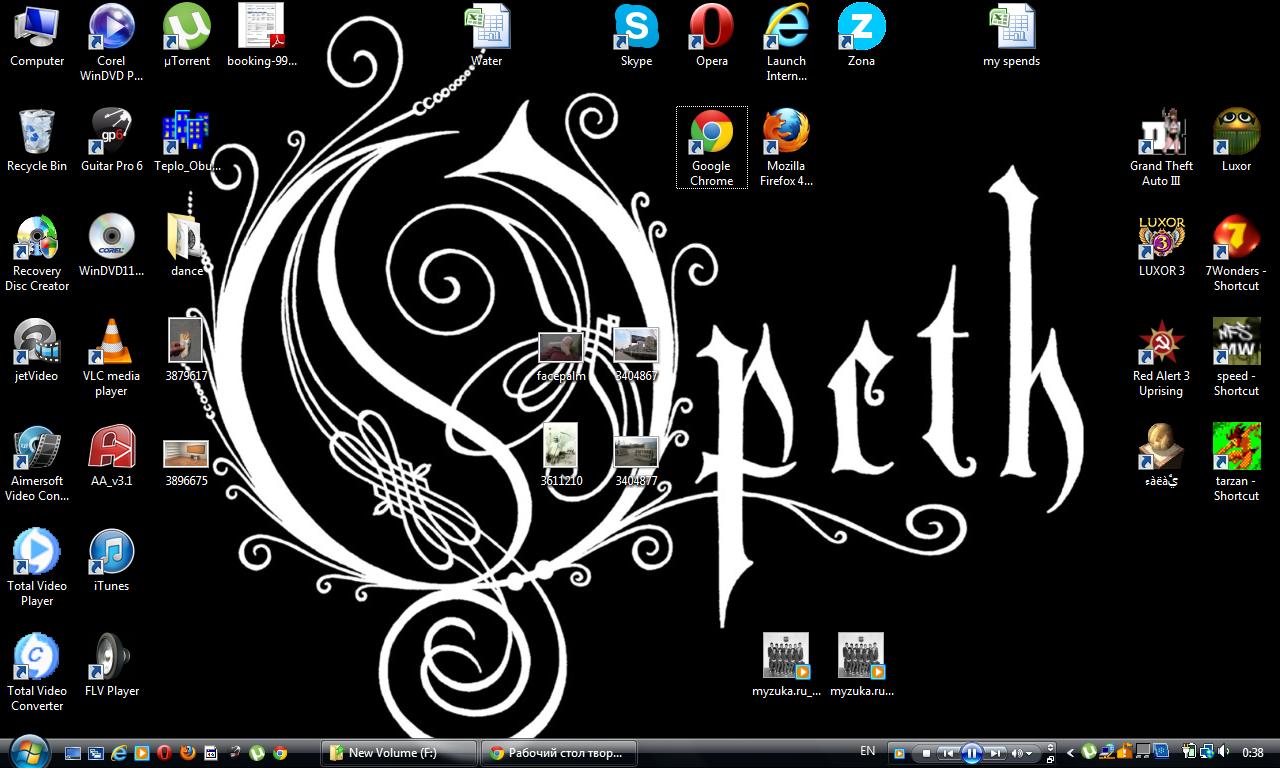Select the Red Alert 3 Uprising shortcut
Viewport: 1280px width, 768px height.
click(x=1161, y=358)
